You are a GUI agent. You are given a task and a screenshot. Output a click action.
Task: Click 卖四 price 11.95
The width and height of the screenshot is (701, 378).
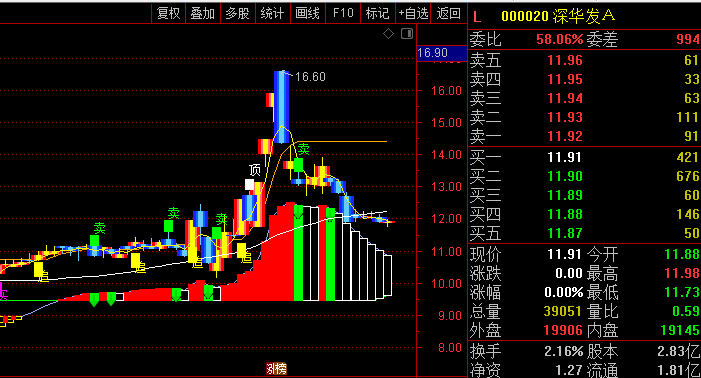[x=565, y=80]
